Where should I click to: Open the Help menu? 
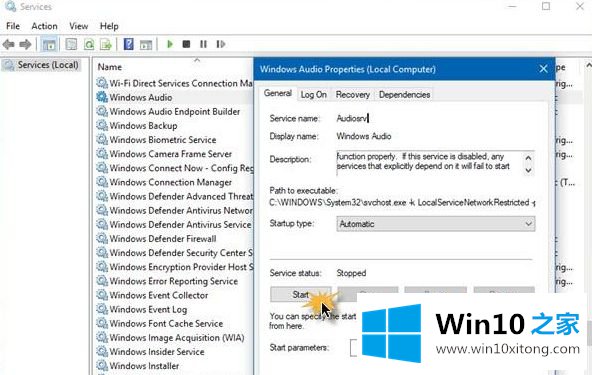(x=109, y=26)
